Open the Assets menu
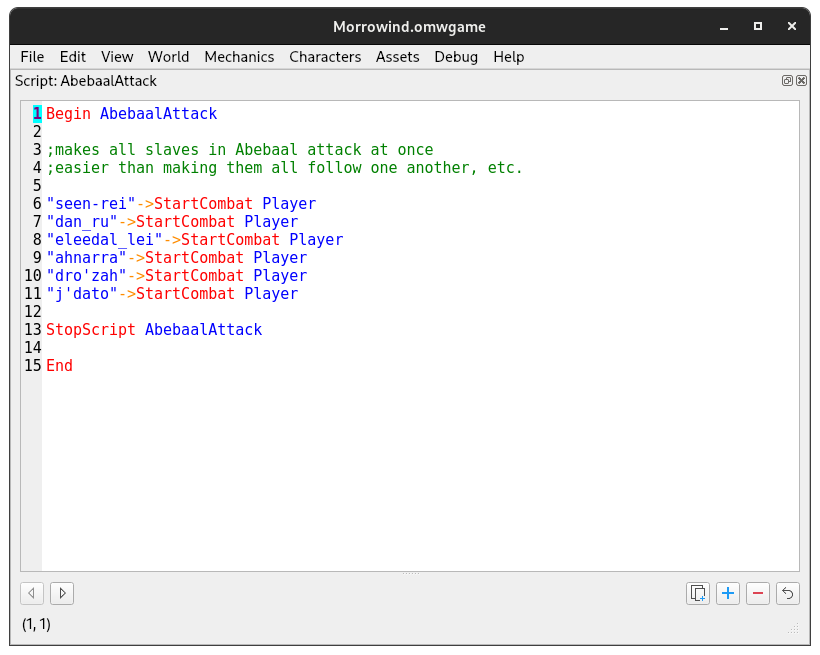The height and width of the screenshot is (655, 820). (x=397, y=57)
